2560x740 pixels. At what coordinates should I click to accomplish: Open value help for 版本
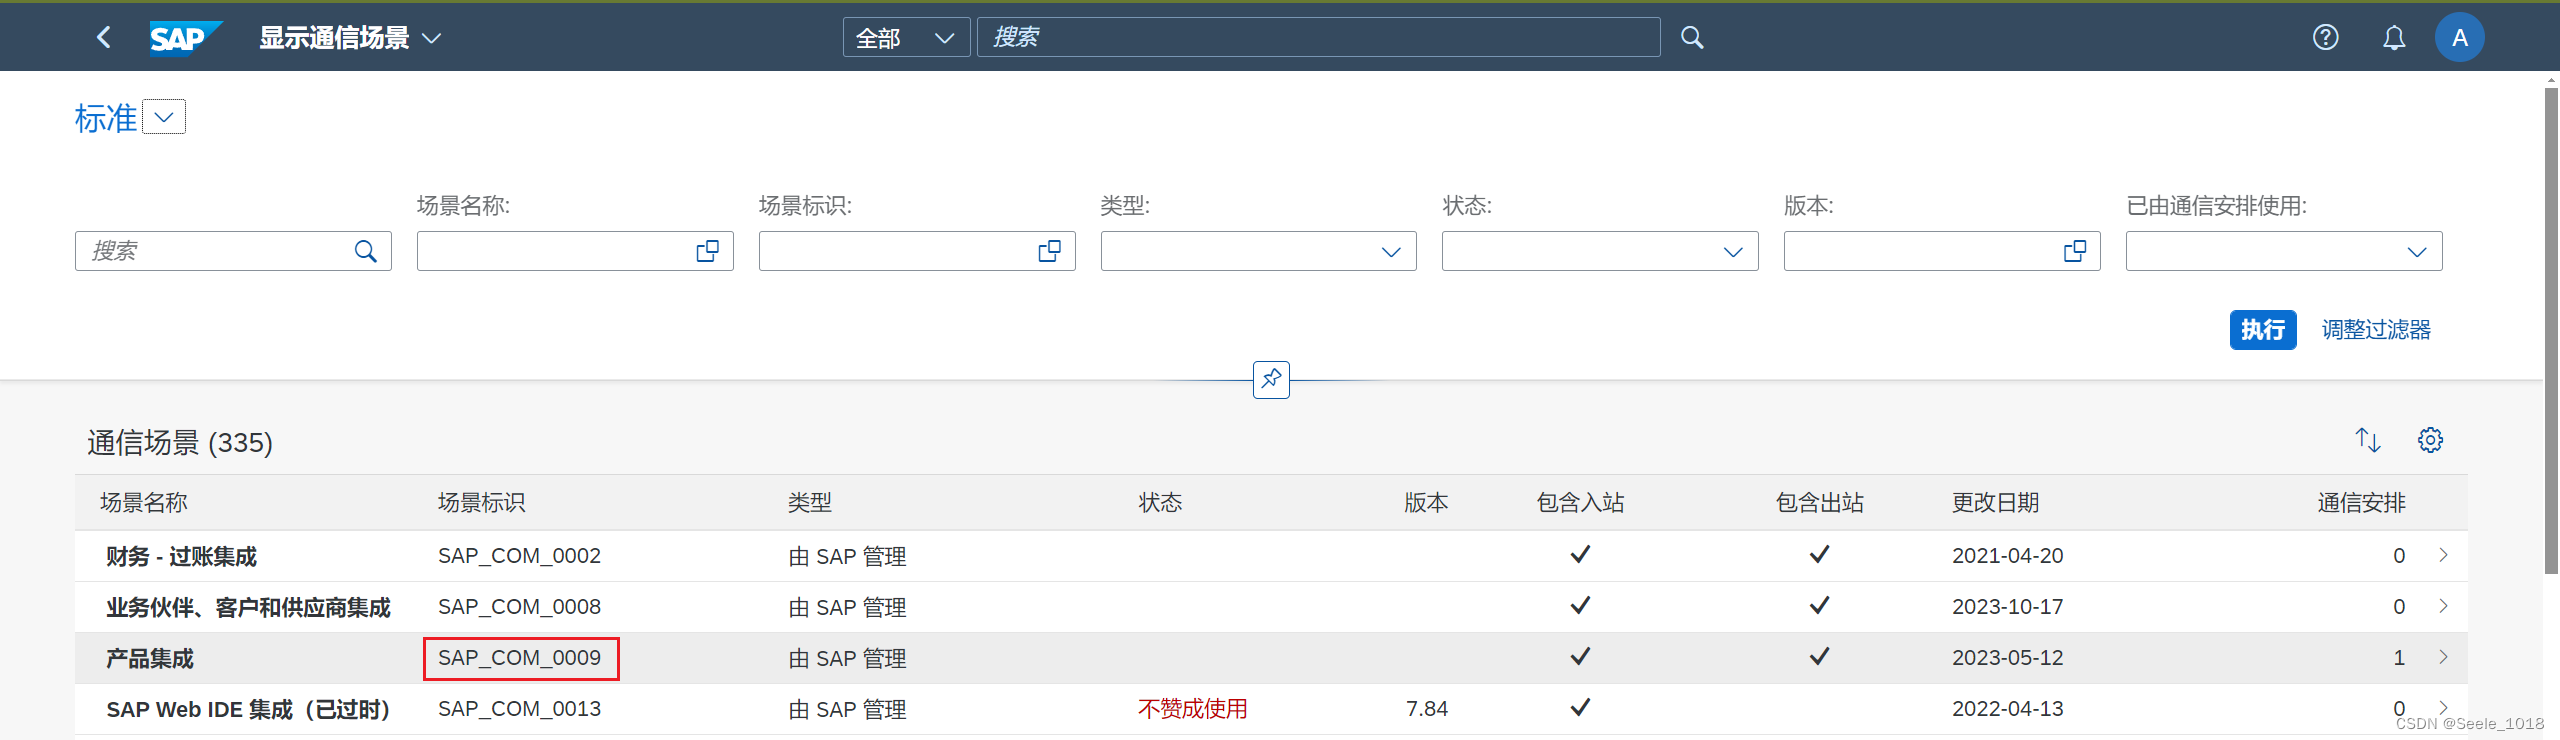2075,251
